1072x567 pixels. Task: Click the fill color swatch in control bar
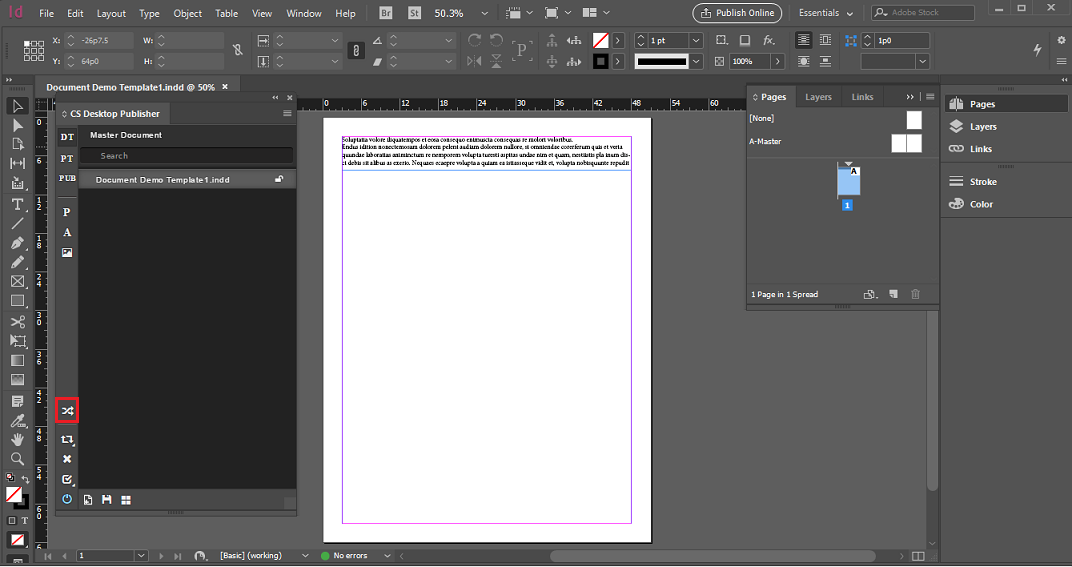(600, 40)
